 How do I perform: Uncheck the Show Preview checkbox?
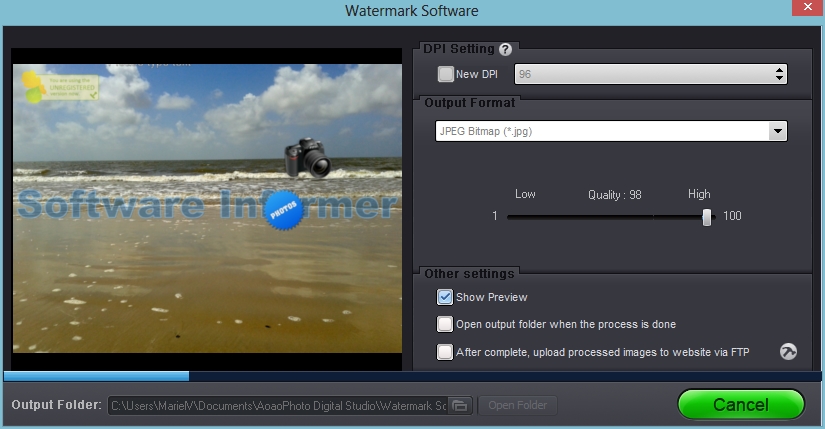445,297
